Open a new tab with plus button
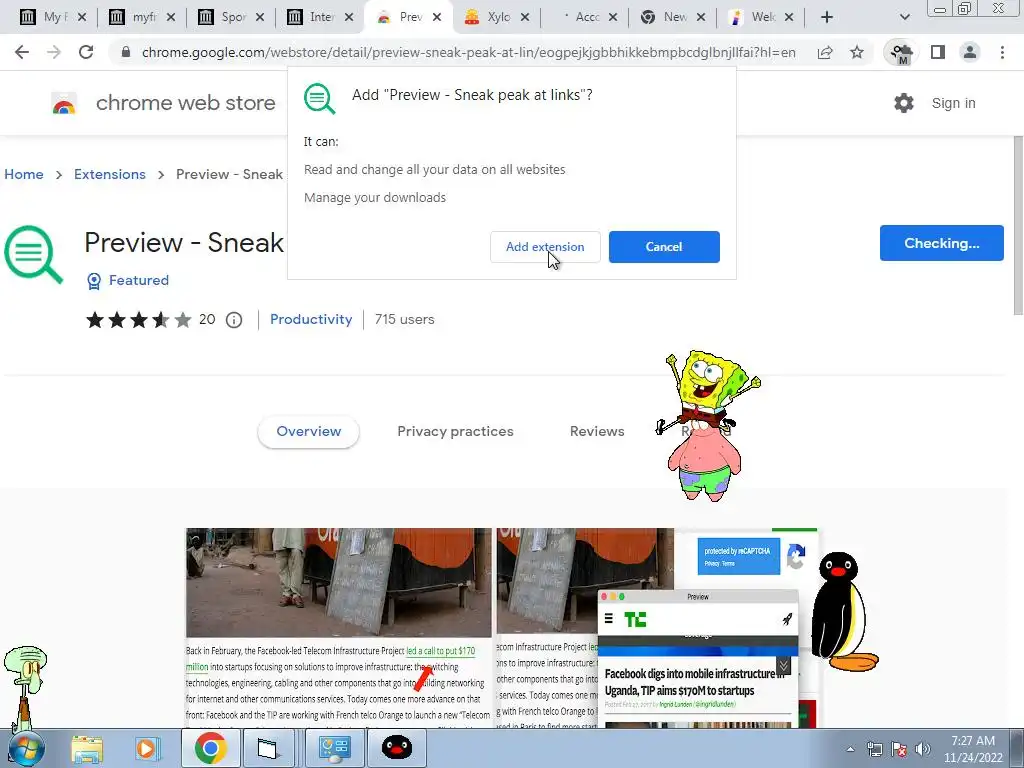 tap(827, 17)
